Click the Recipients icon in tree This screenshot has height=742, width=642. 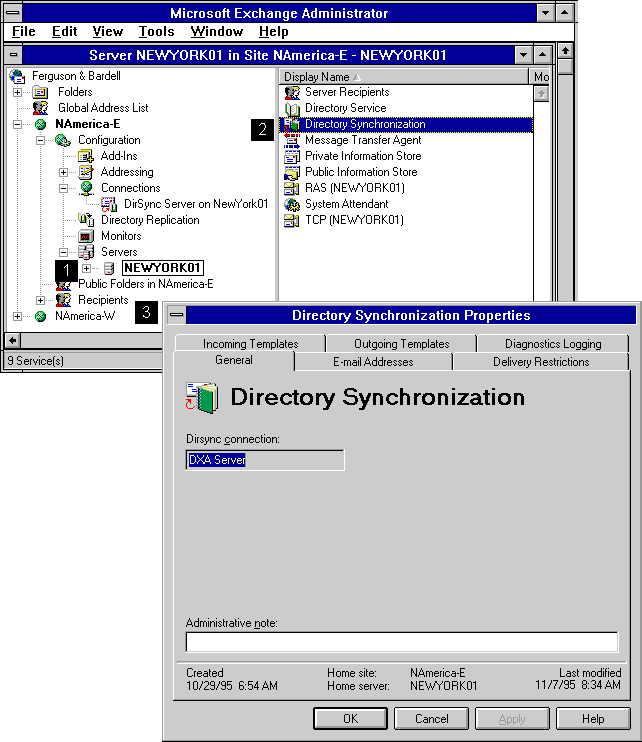tap(63, 300)
